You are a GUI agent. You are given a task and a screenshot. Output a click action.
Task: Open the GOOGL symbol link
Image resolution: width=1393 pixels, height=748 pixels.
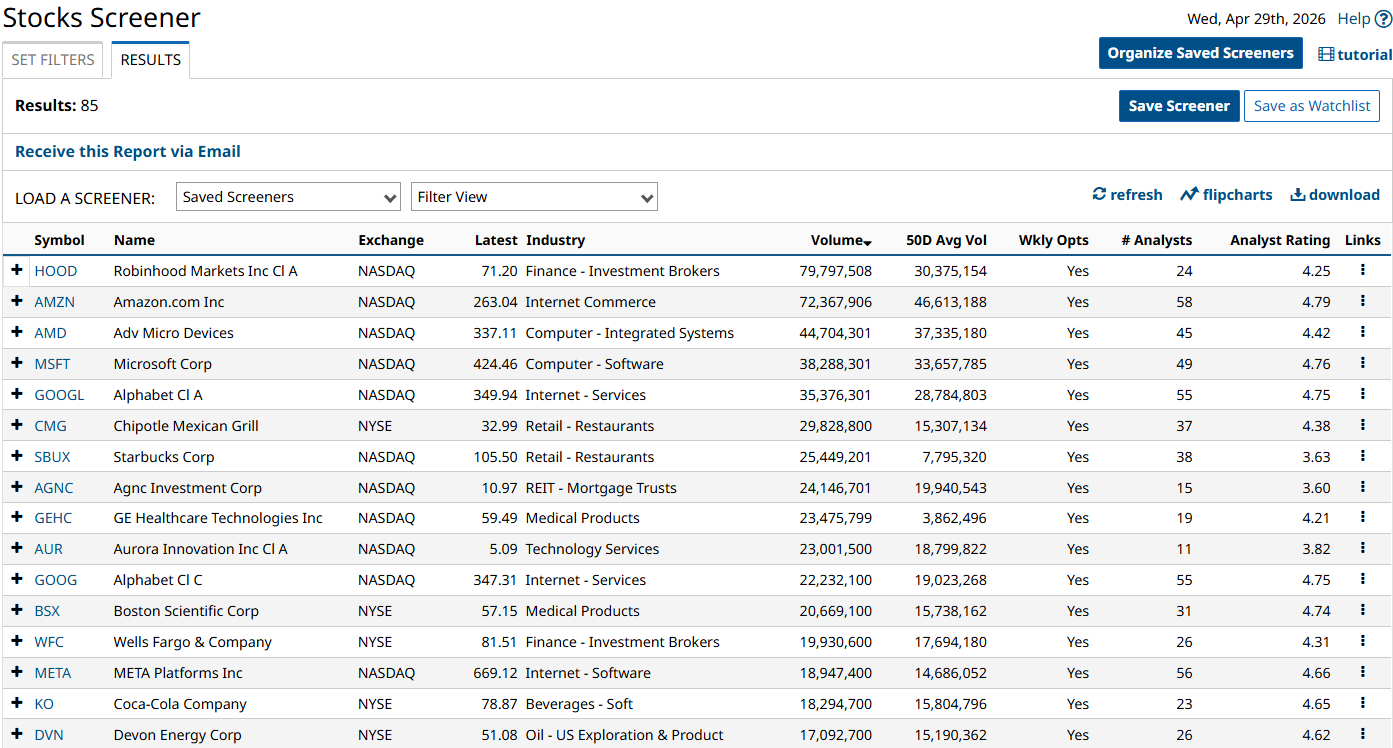tap(59, 395)
